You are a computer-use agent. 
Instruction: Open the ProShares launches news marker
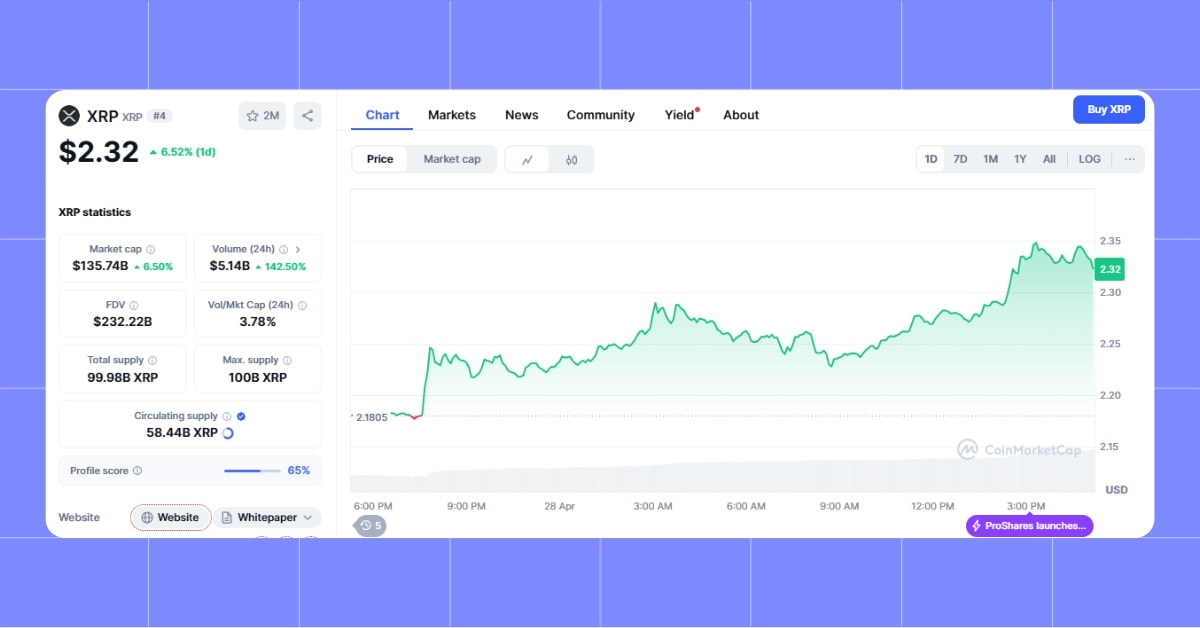tap(1029, 526)
